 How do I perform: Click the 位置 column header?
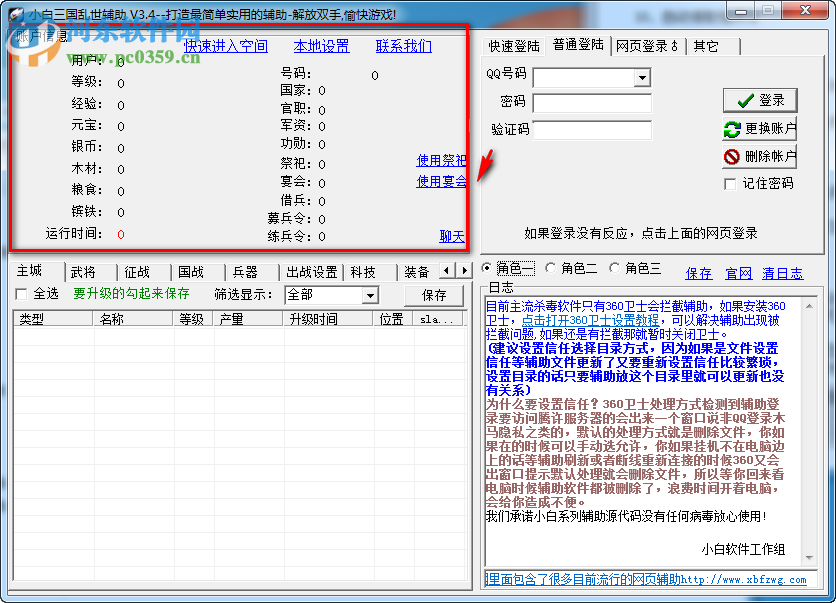[x=393, y=319]
